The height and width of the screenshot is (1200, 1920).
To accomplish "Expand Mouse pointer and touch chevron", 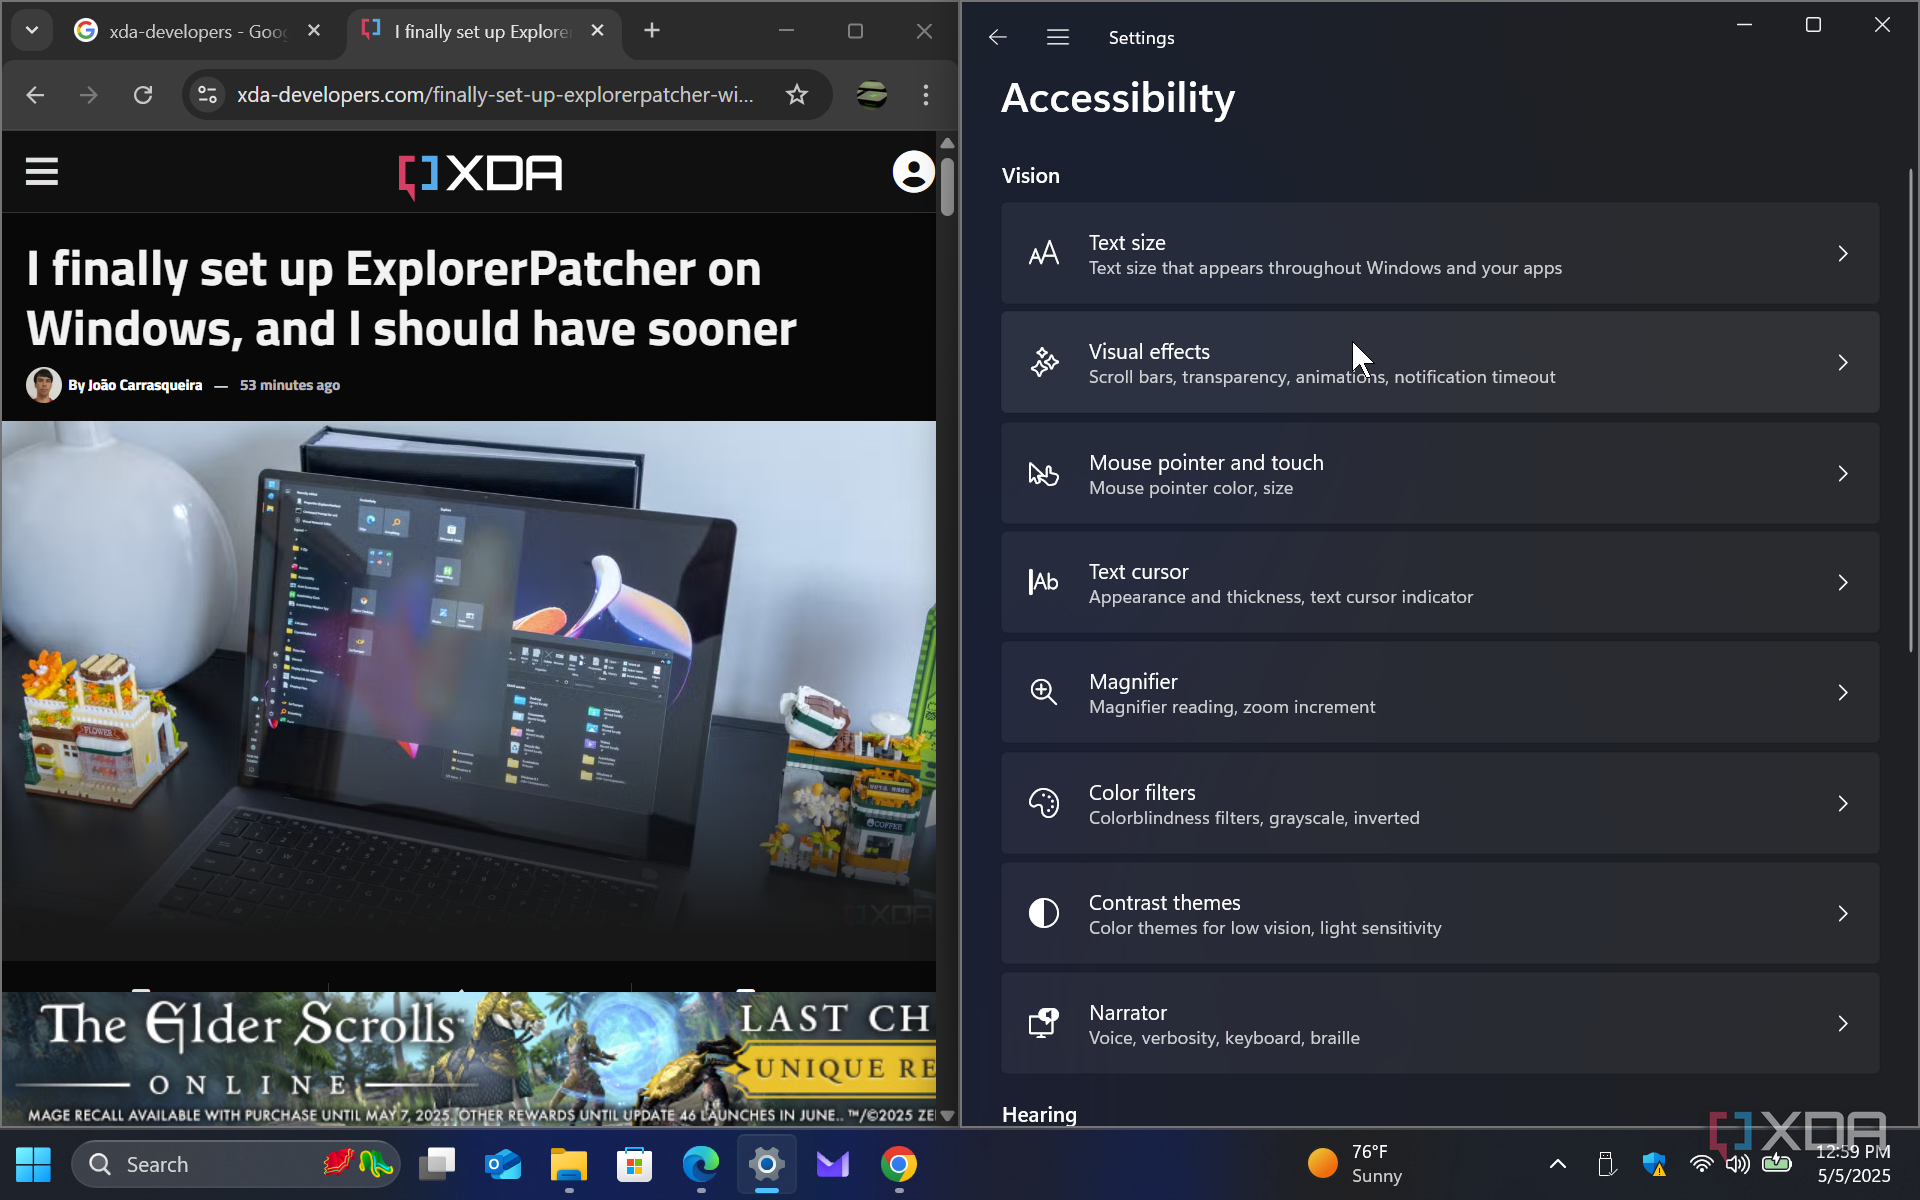I will pos(1843,474).
